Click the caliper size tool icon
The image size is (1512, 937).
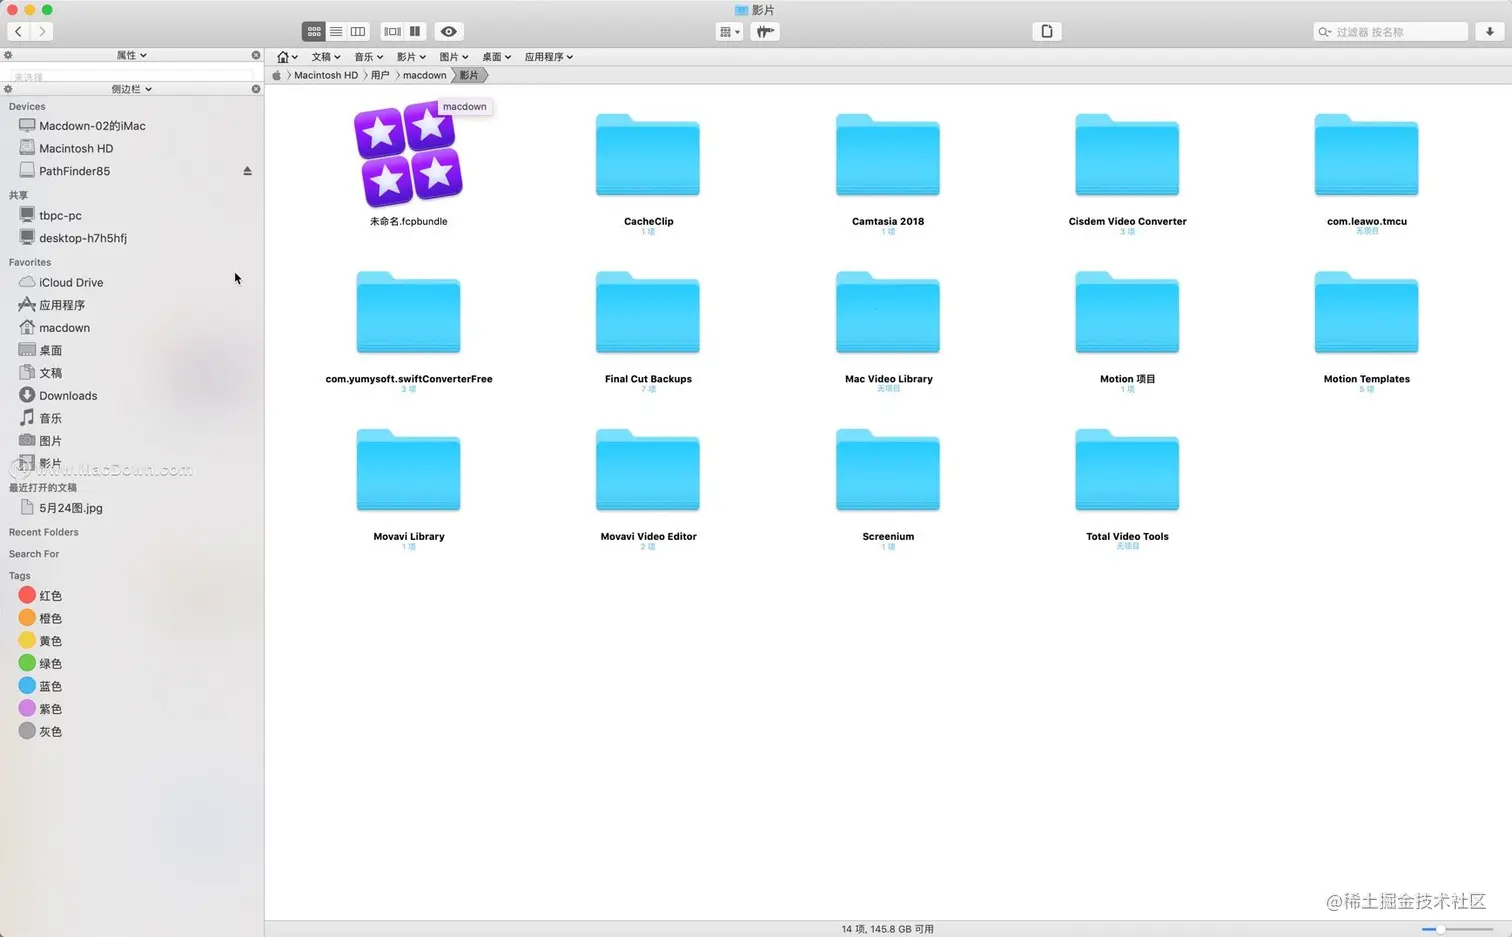coord(766,32)
